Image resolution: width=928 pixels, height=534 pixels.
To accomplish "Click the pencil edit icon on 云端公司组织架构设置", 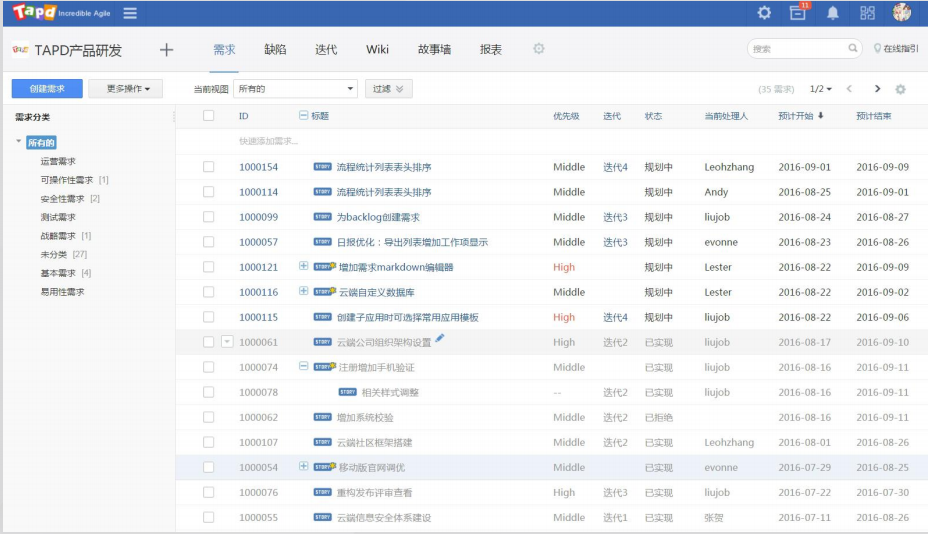I will (x=439, y=338).
